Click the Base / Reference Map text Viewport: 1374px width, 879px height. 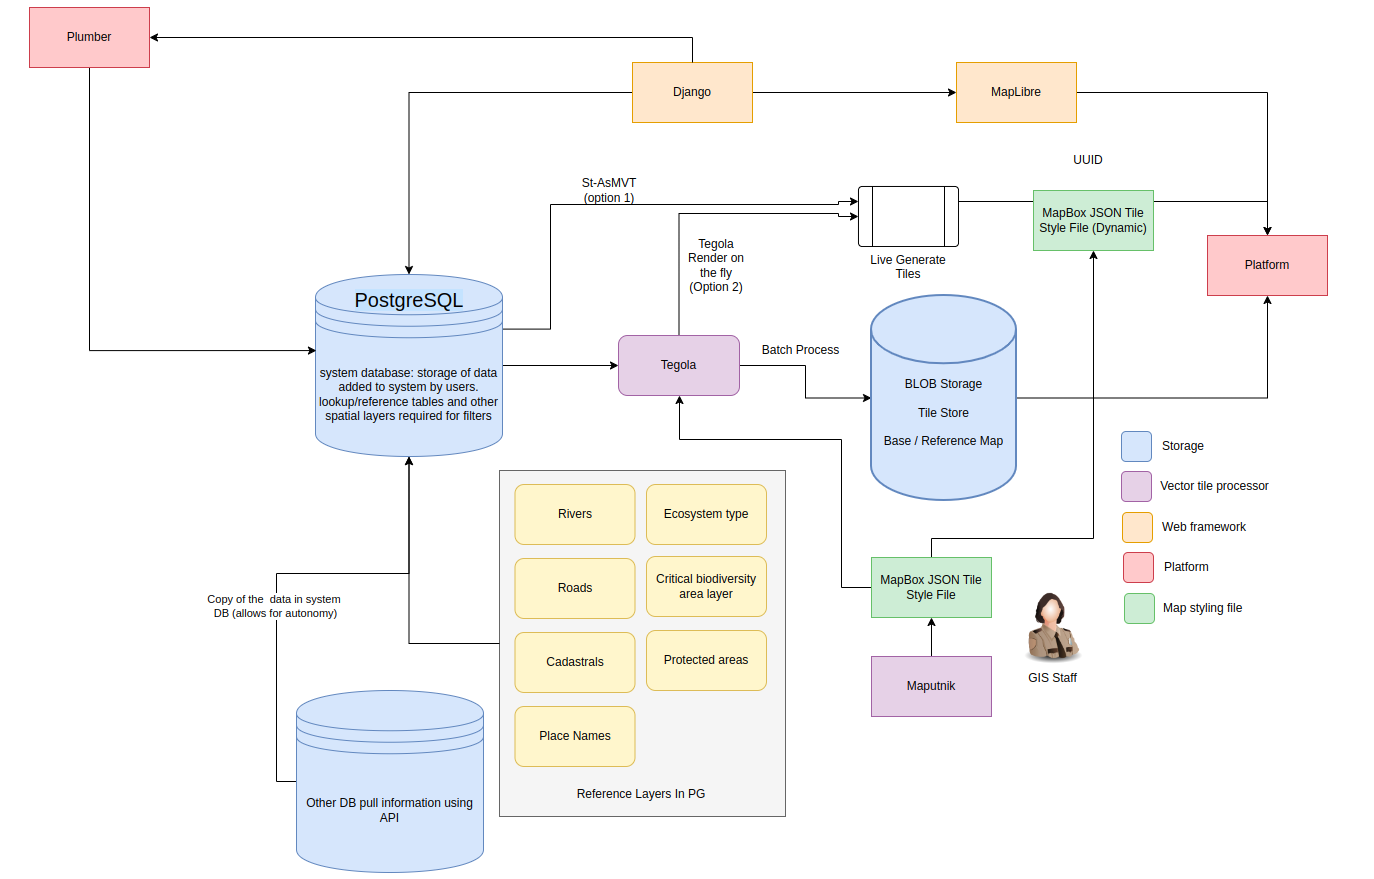pos(943,441)
